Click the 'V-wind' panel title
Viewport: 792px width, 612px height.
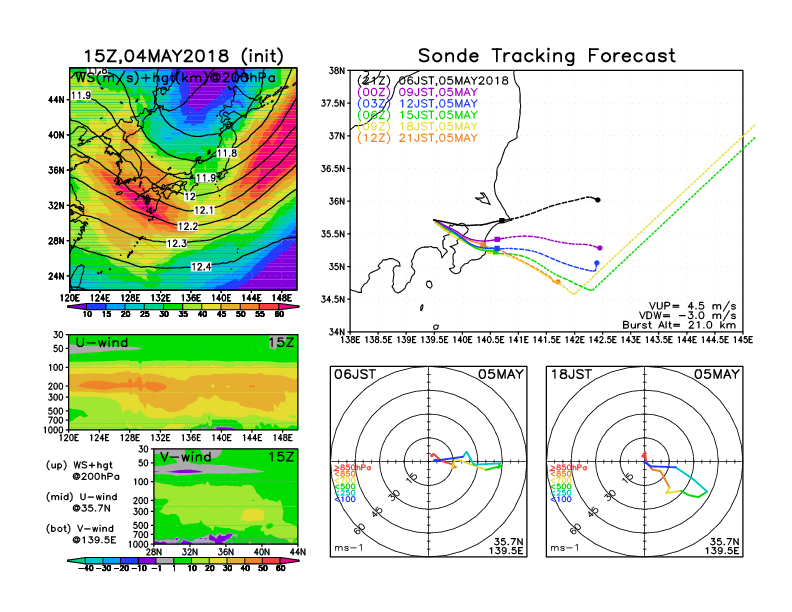click(x=185, y=457)
